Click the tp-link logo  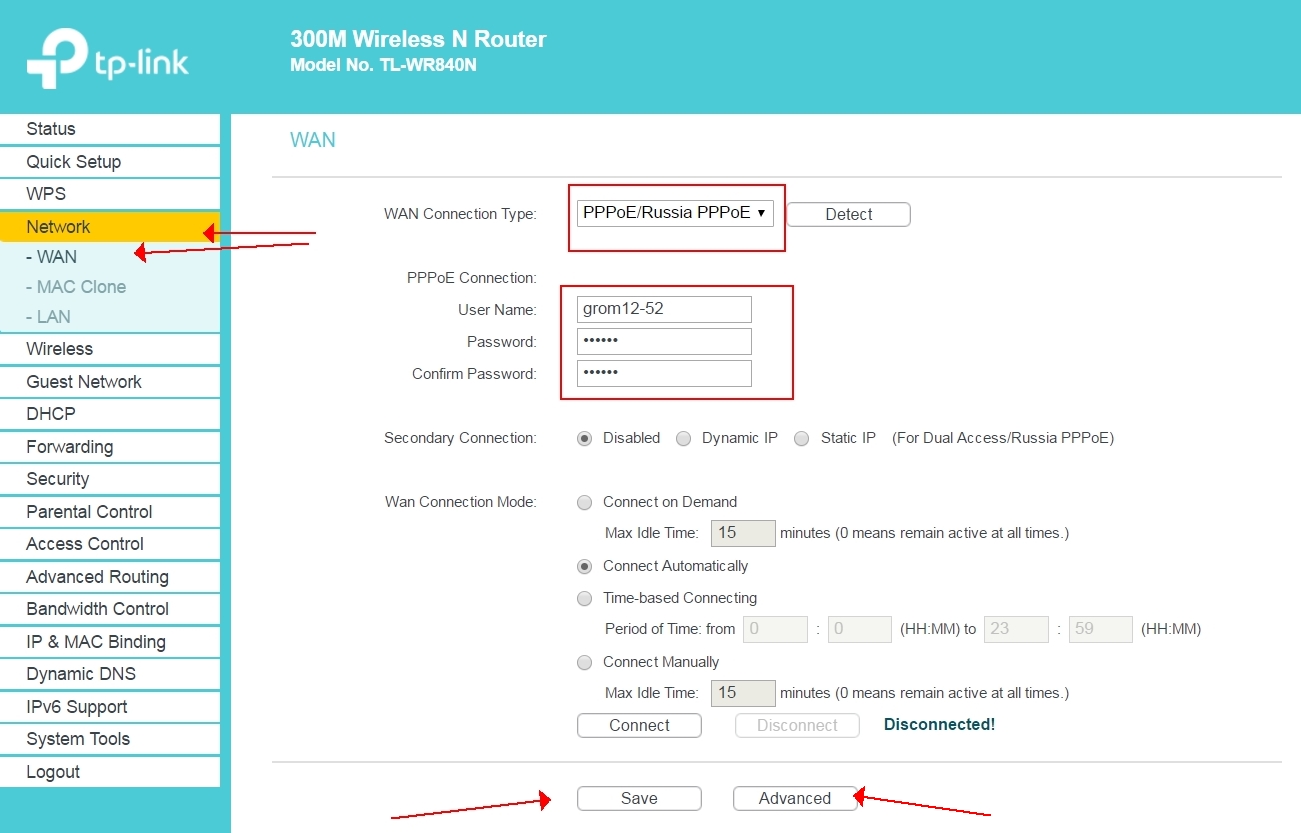(x=108, y=60)
